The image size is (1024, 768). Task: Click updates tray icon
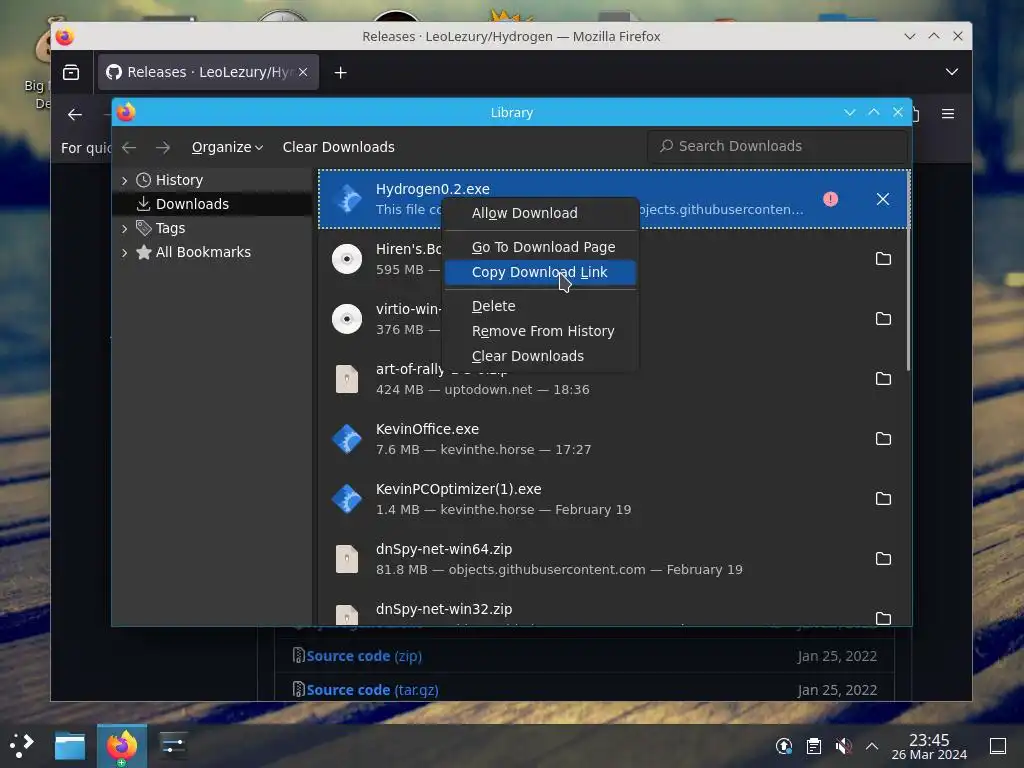pos(784,746)
